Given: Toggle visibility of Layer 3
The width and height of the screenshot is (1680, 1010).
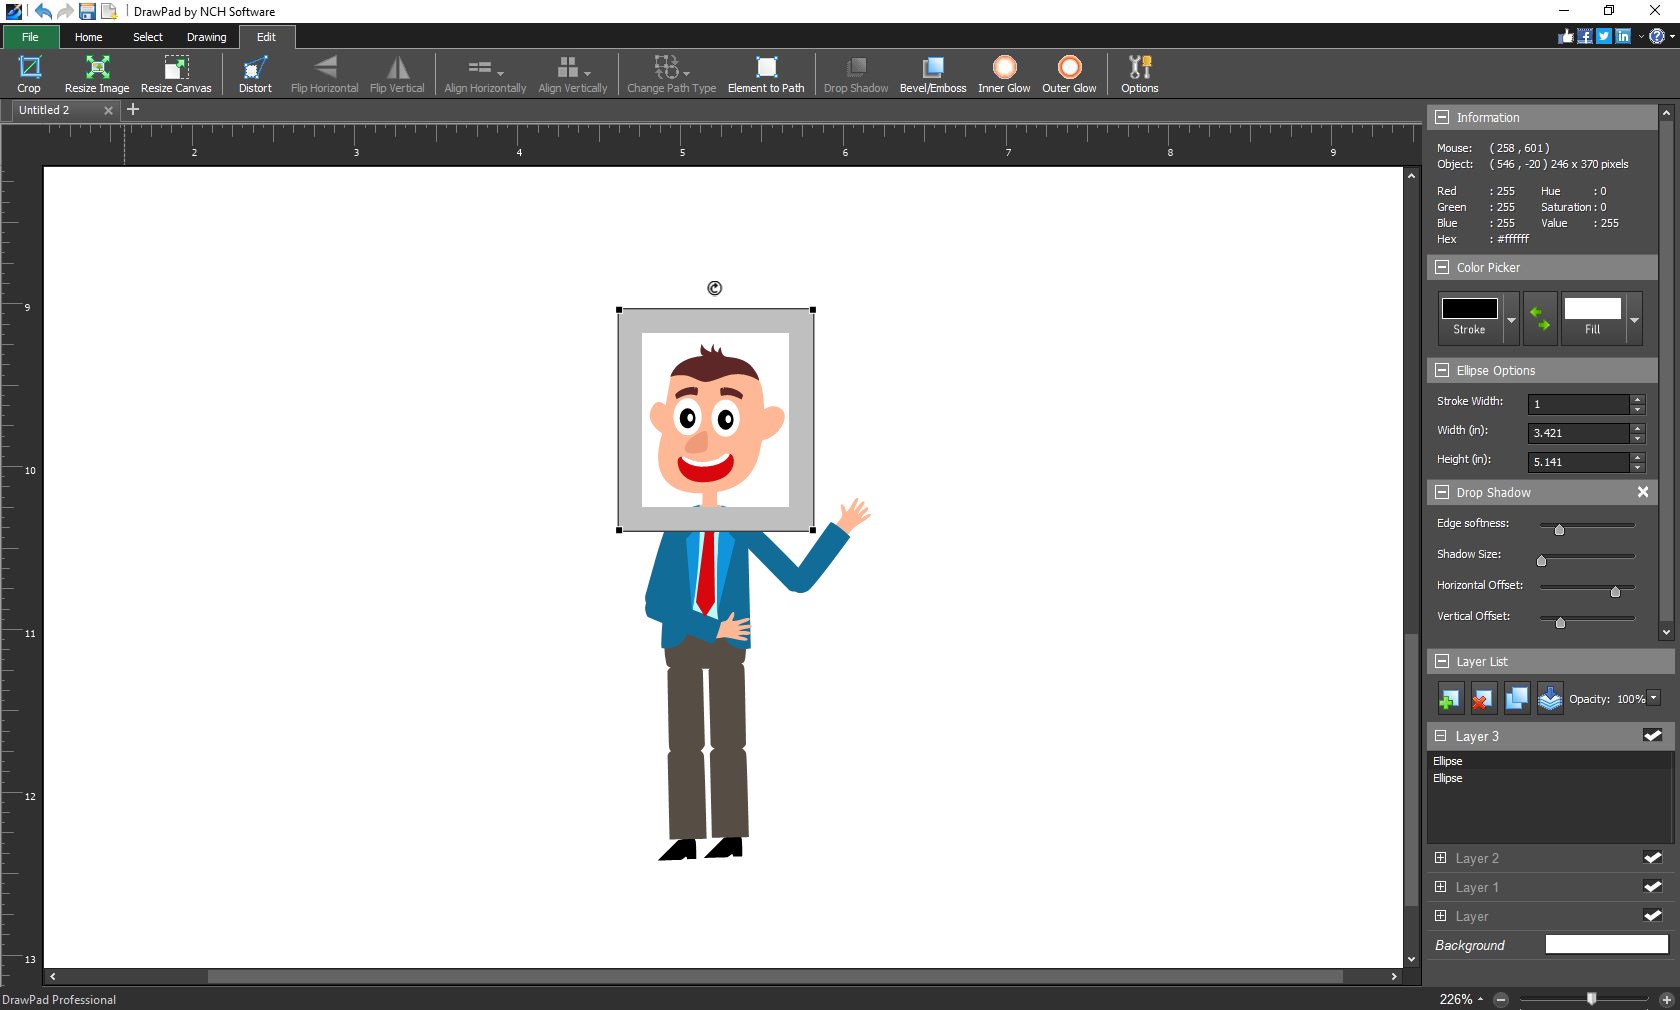Looking at the screenshot, I should pos(1652,735).
